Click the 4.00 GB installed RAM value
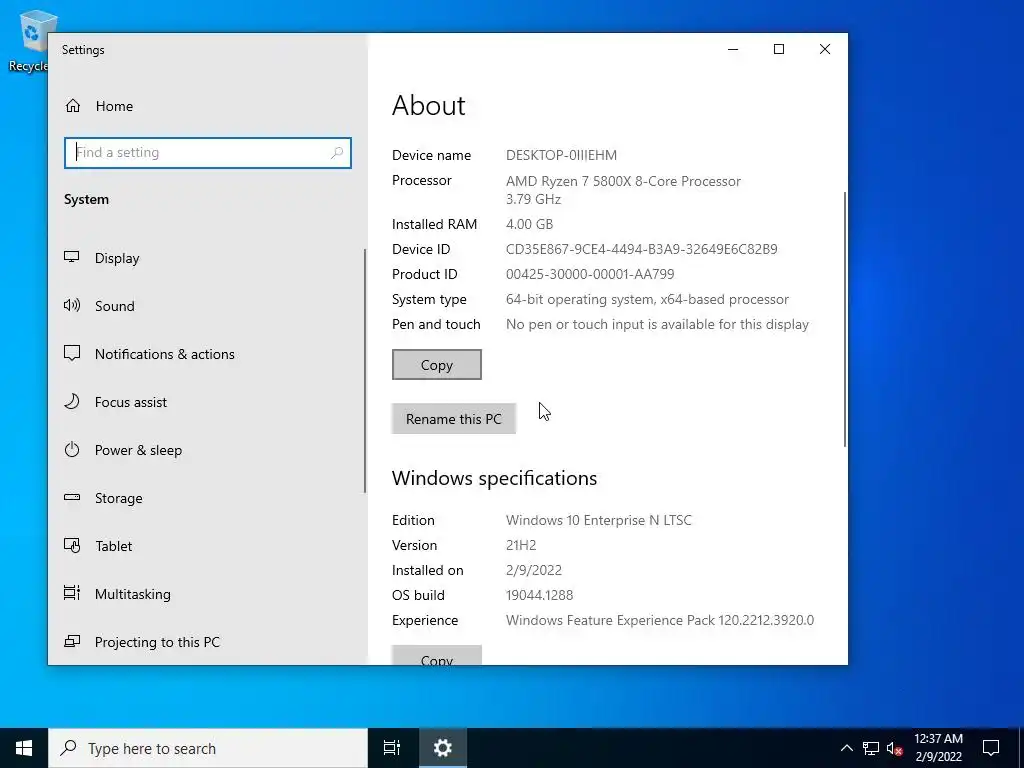The image size is (1024, 768). tap(530, 224)
